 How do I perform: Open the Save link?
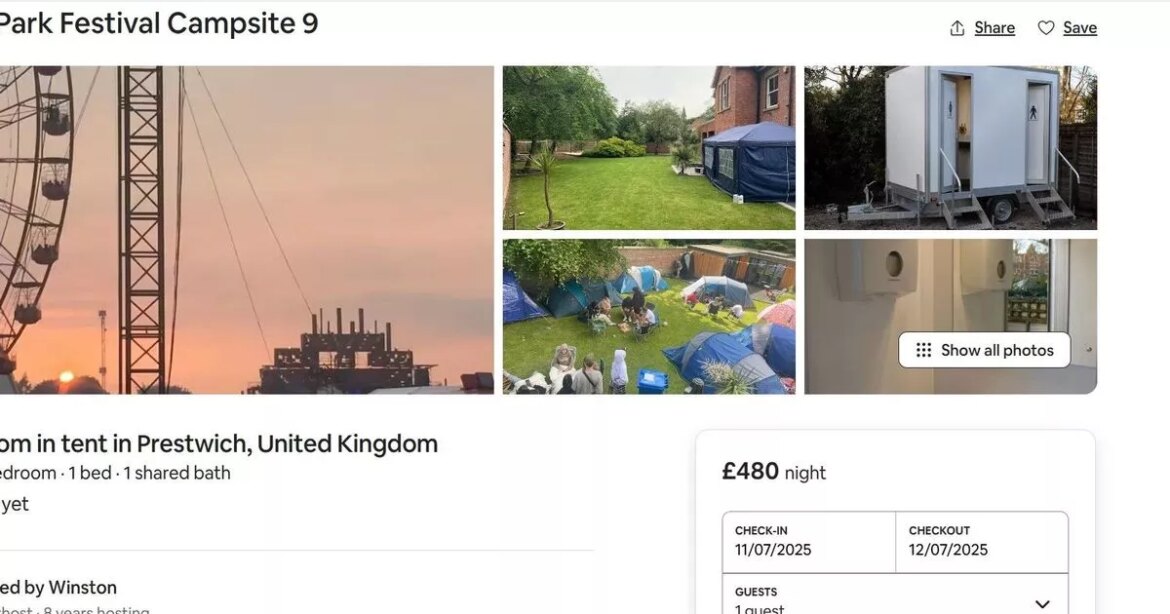[x=1080, y=28]
